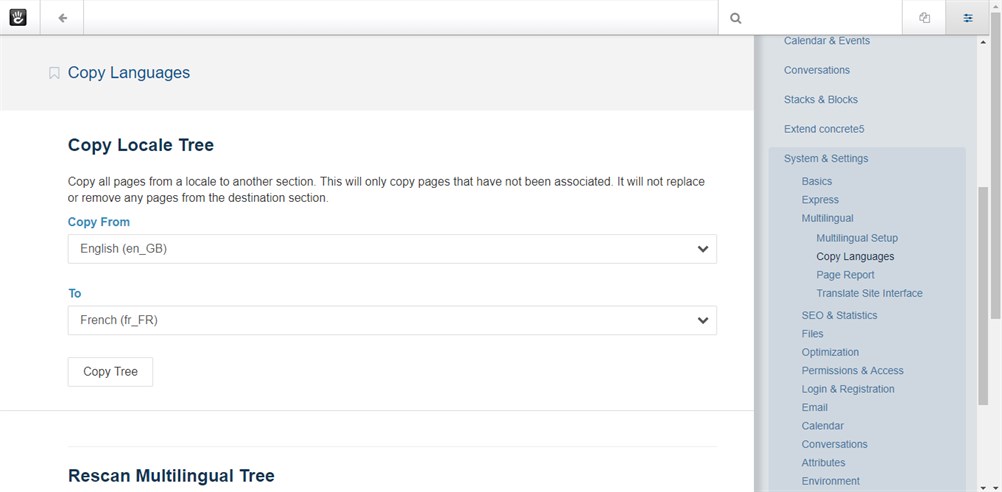The width and height of the screenshot is (1002, 492).
Task: Open the To locale dropdown
Action: click(x=392, y=320)
